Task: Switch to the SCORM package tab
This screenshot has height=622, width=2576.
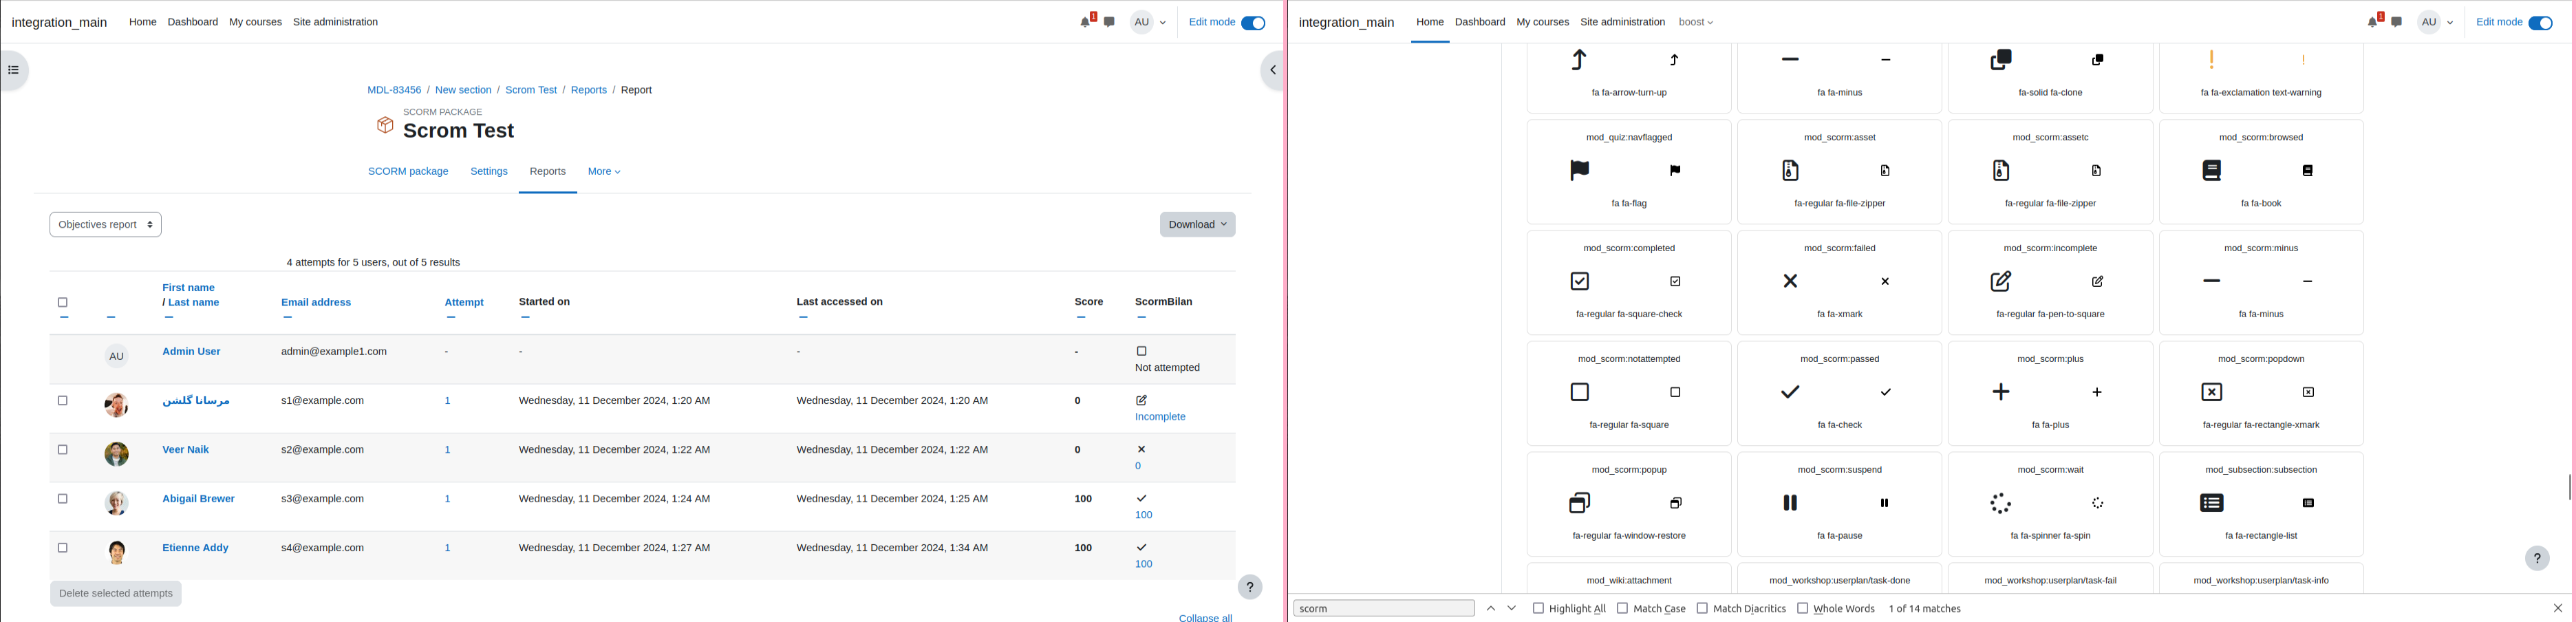Action: [408, 172]
